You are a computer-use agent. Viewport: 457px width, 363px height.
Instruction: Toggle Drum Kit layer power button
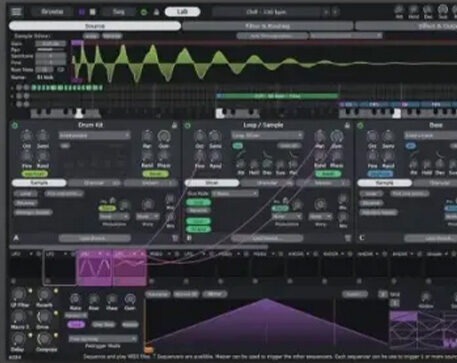15,126
